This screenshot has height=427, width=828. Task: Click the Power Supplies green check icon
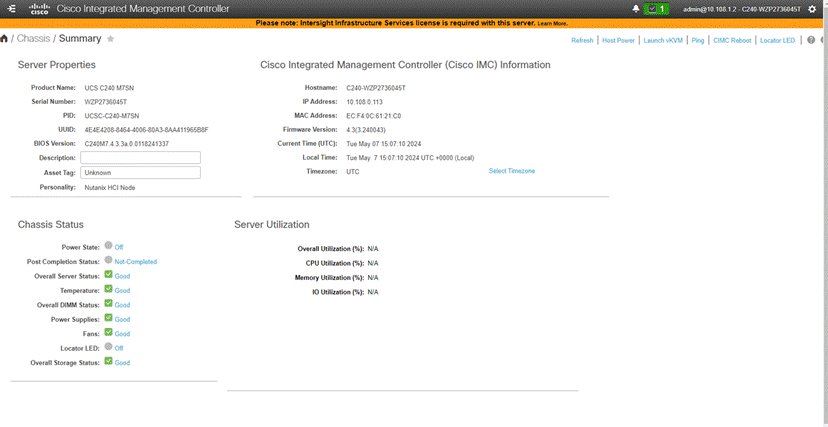(x=108, y=318)
